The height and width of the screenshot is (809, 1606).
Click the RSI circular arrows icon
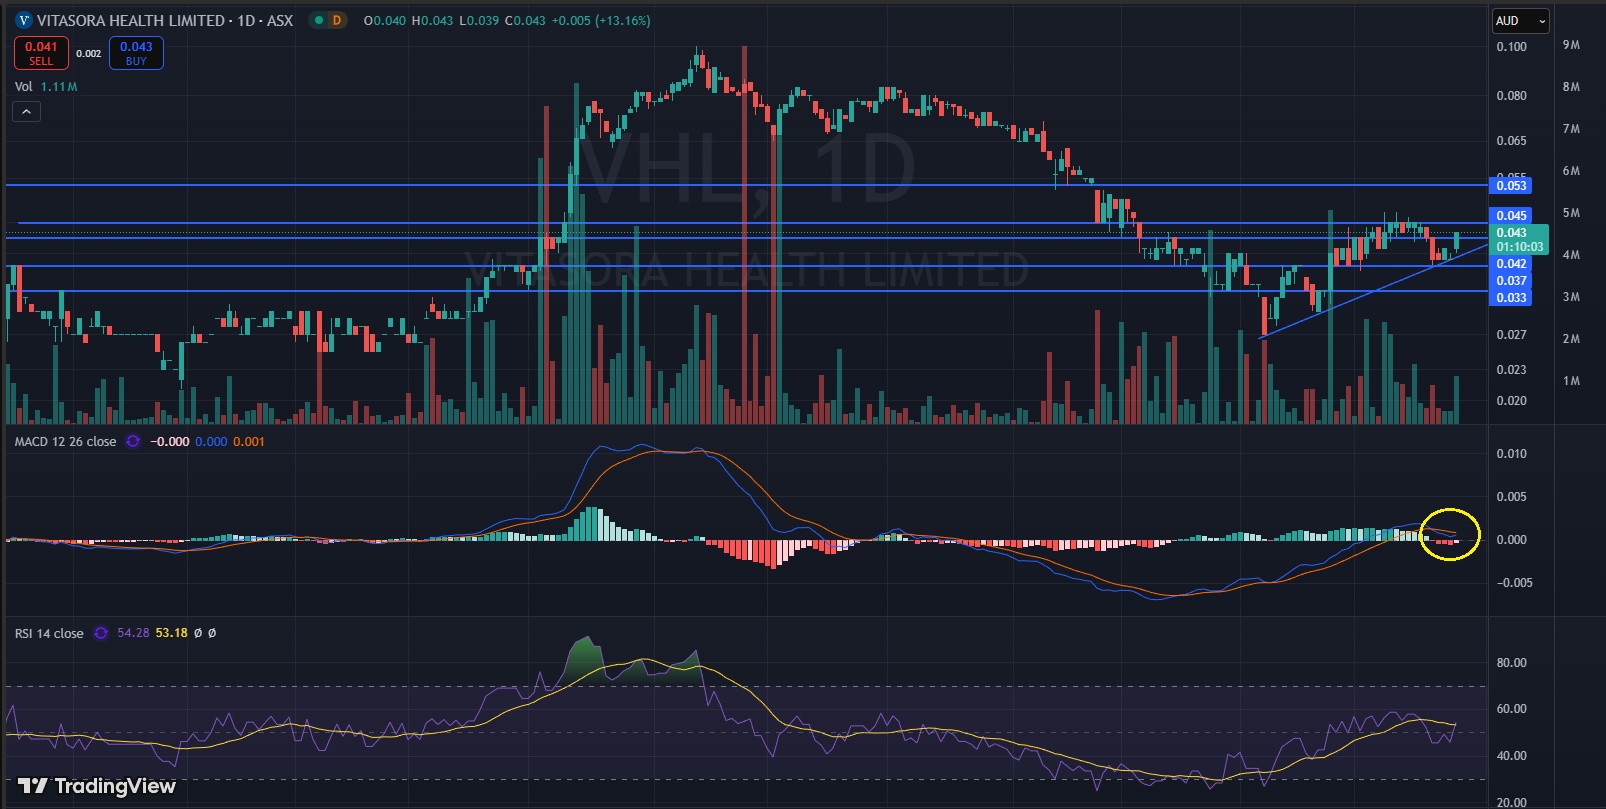tap(100, 633)
